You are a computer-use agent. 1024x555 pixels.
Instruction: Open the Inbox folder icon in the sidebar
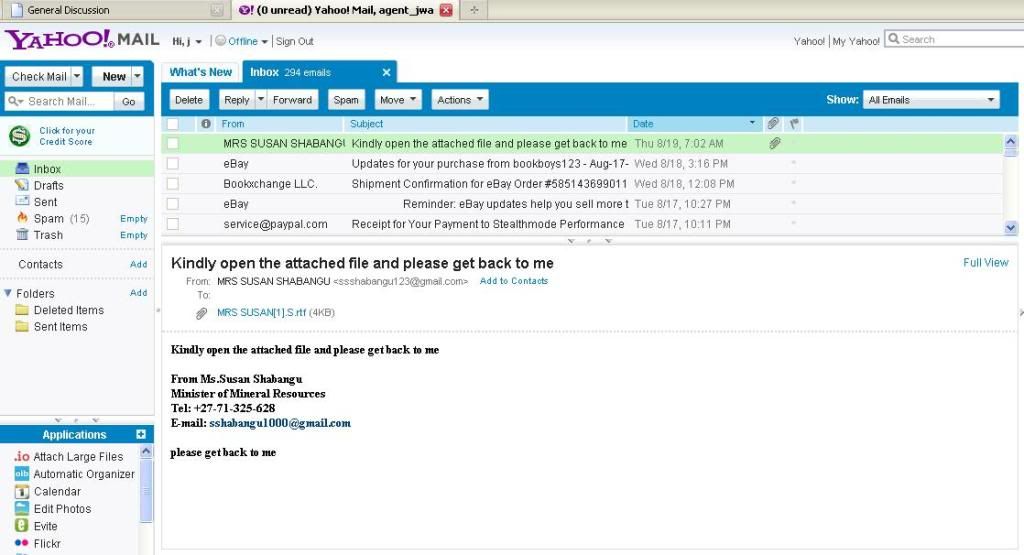[22, 168]
